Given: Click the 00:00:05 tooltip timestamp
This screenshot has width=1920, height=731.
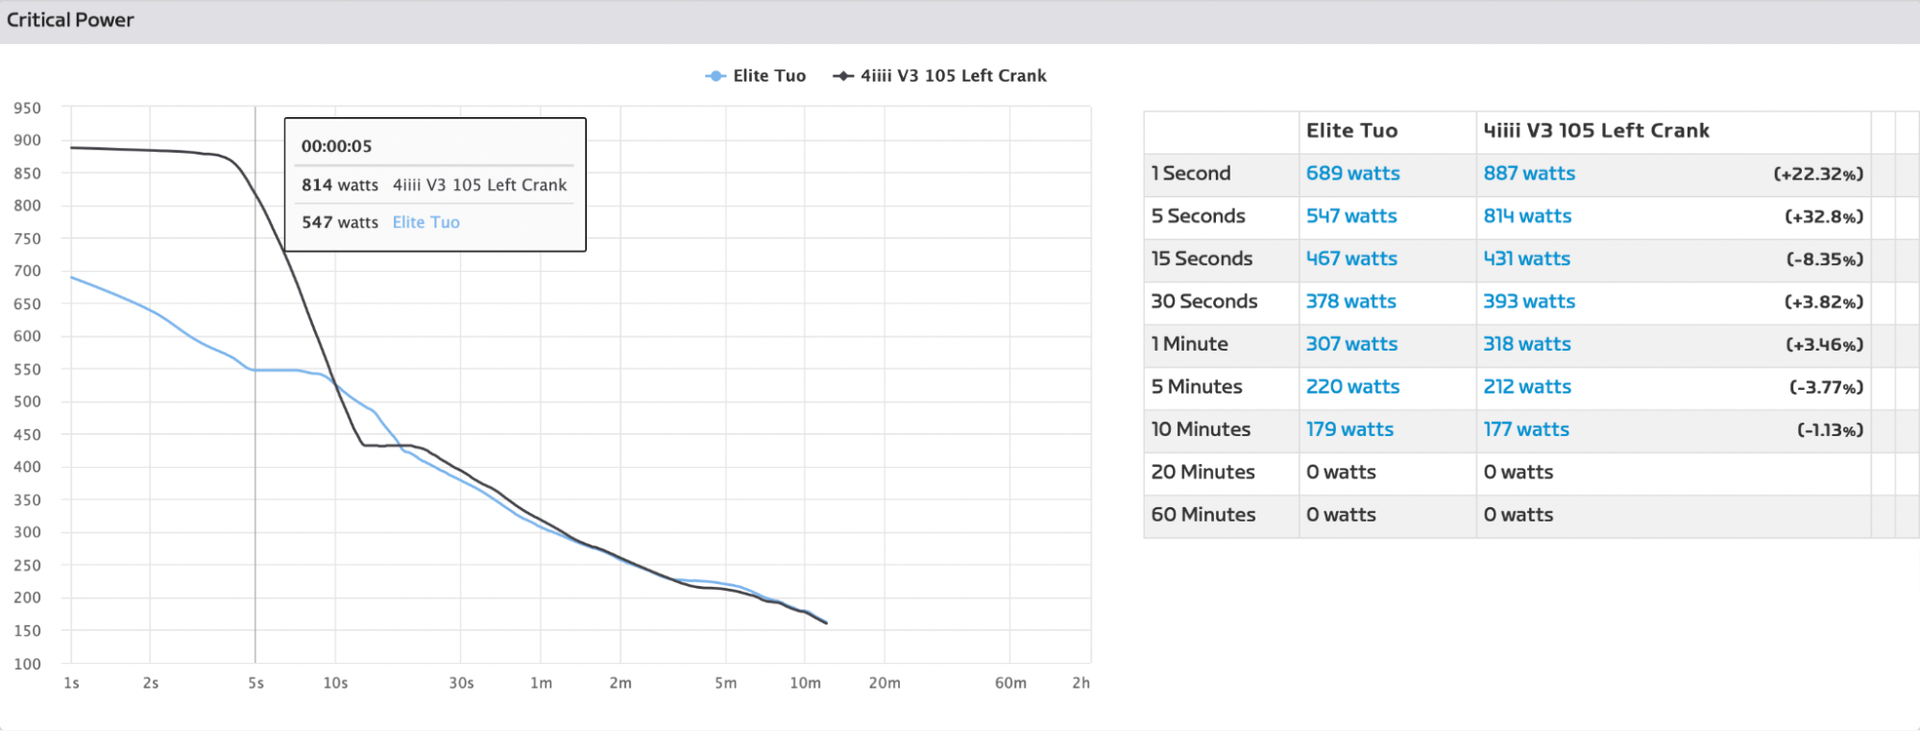Looking at the screenshot, I should pos(336,146).
